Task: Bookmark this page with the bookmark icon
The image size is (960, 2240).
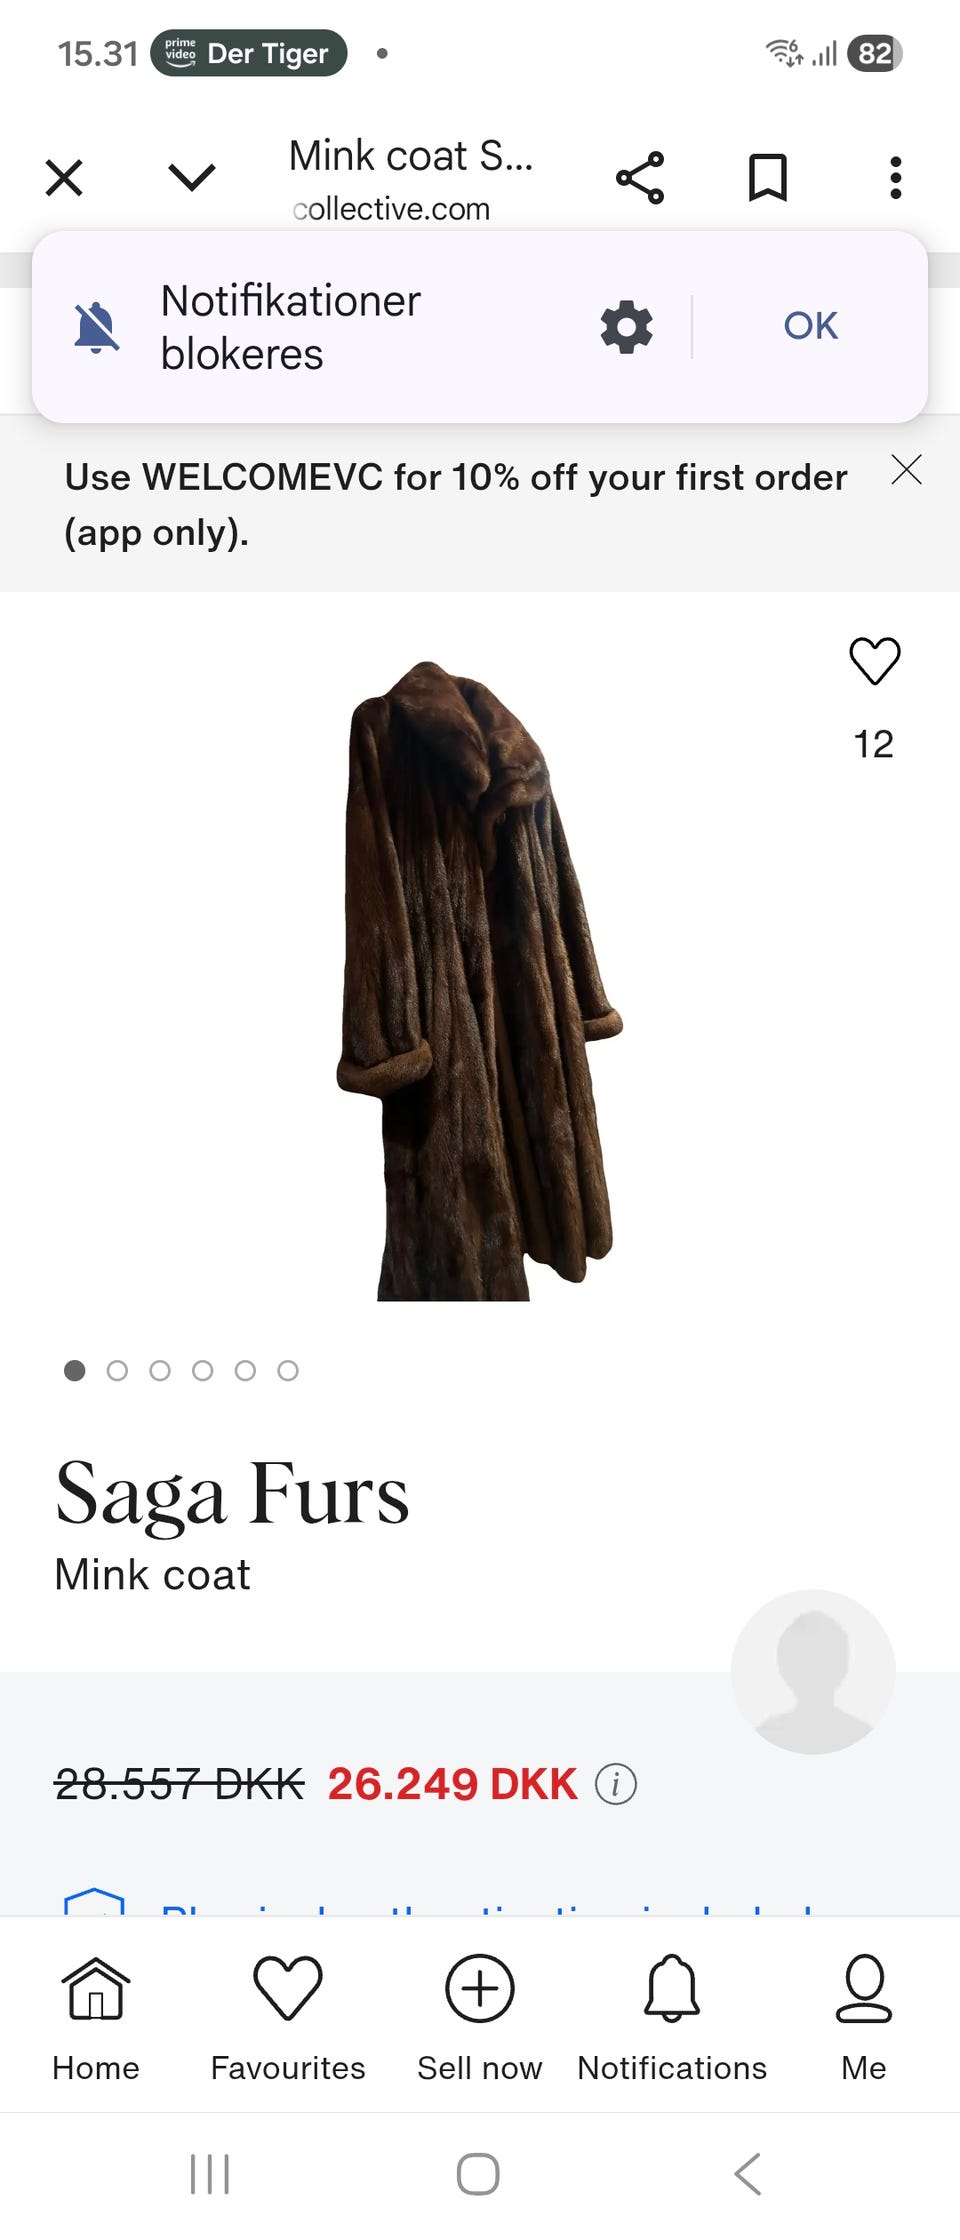Action: [x=768, y=178]
